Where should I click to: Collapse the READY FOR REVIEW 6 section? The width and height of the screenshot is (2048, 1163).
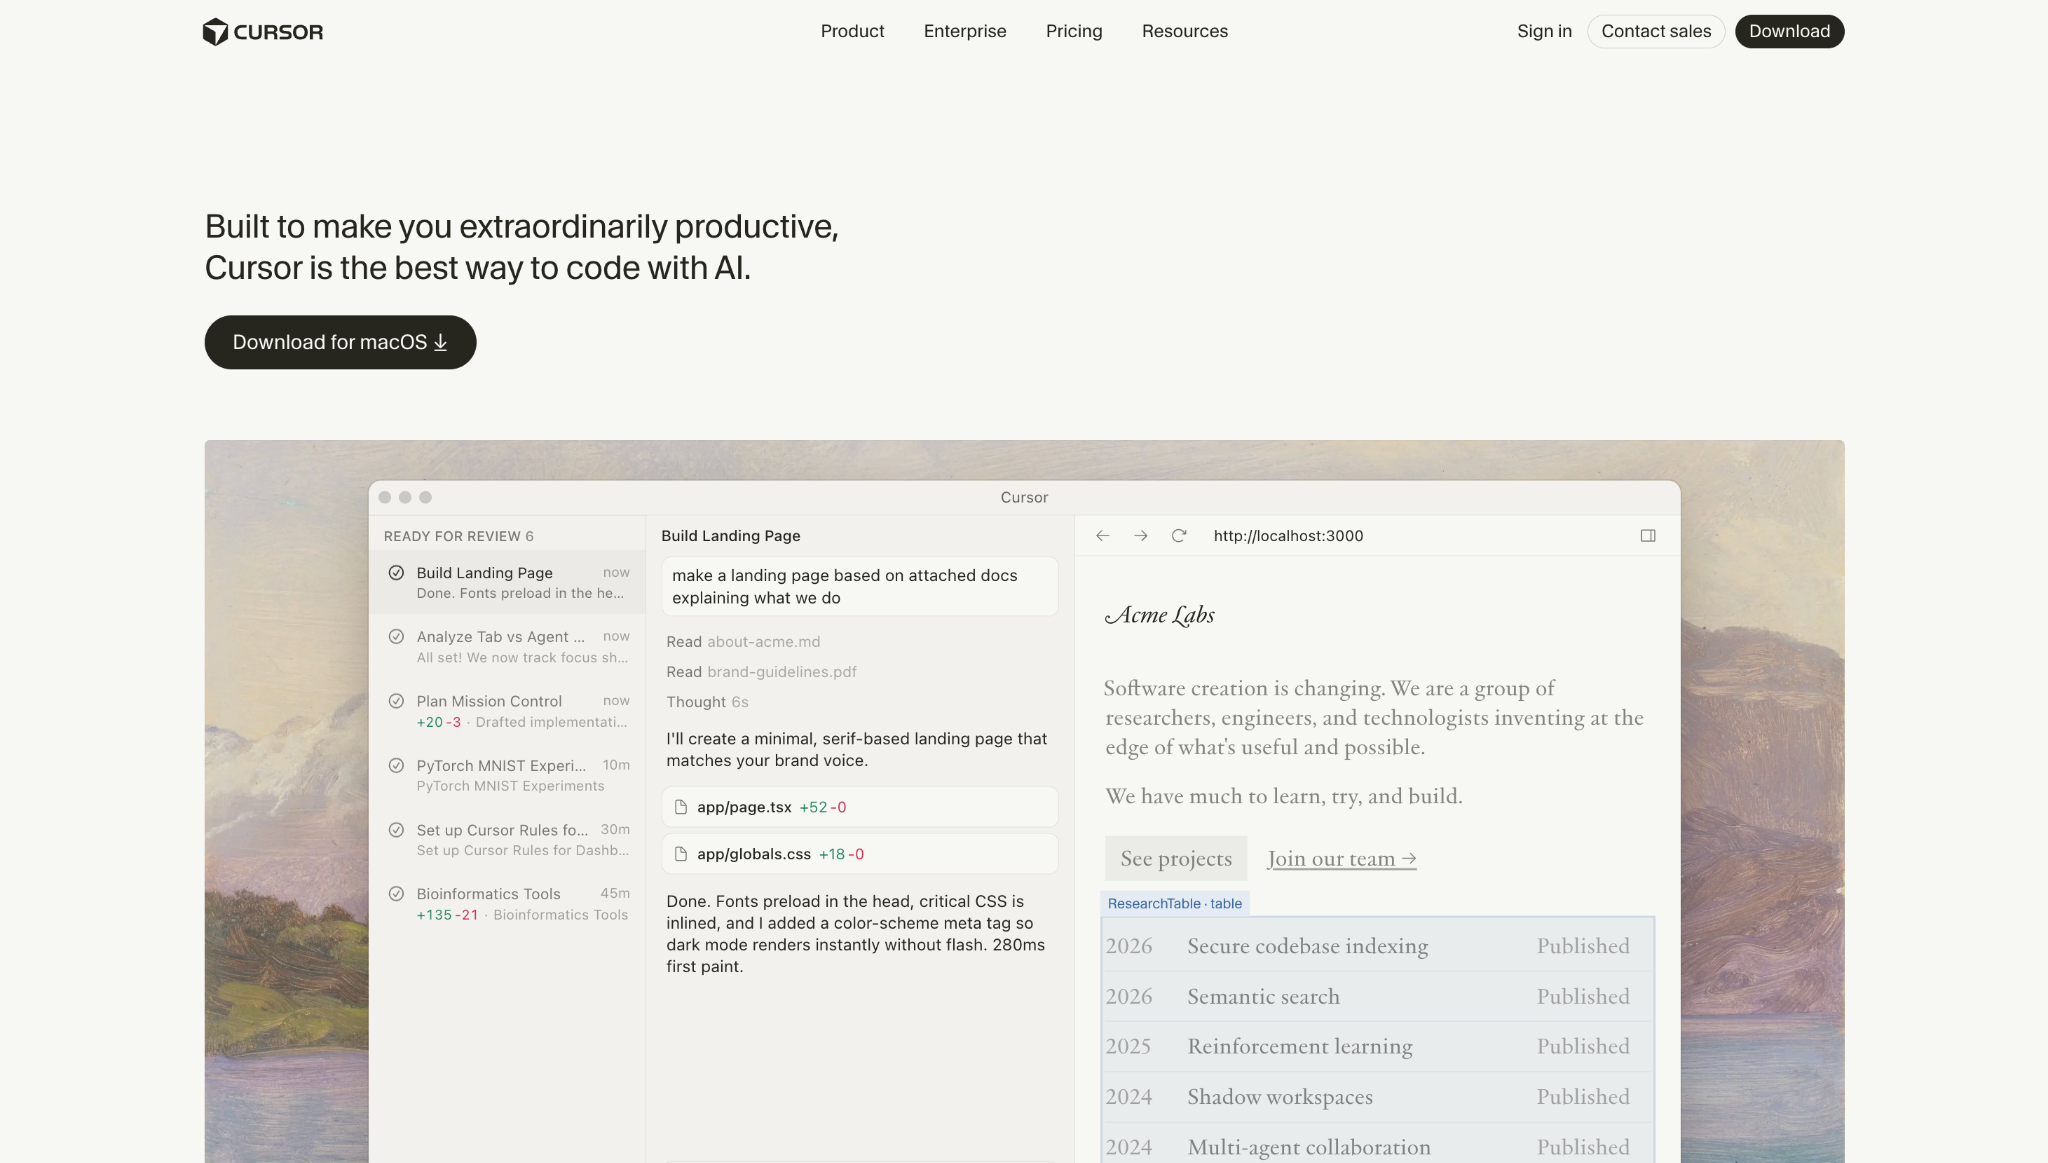(x=458, y=535)
